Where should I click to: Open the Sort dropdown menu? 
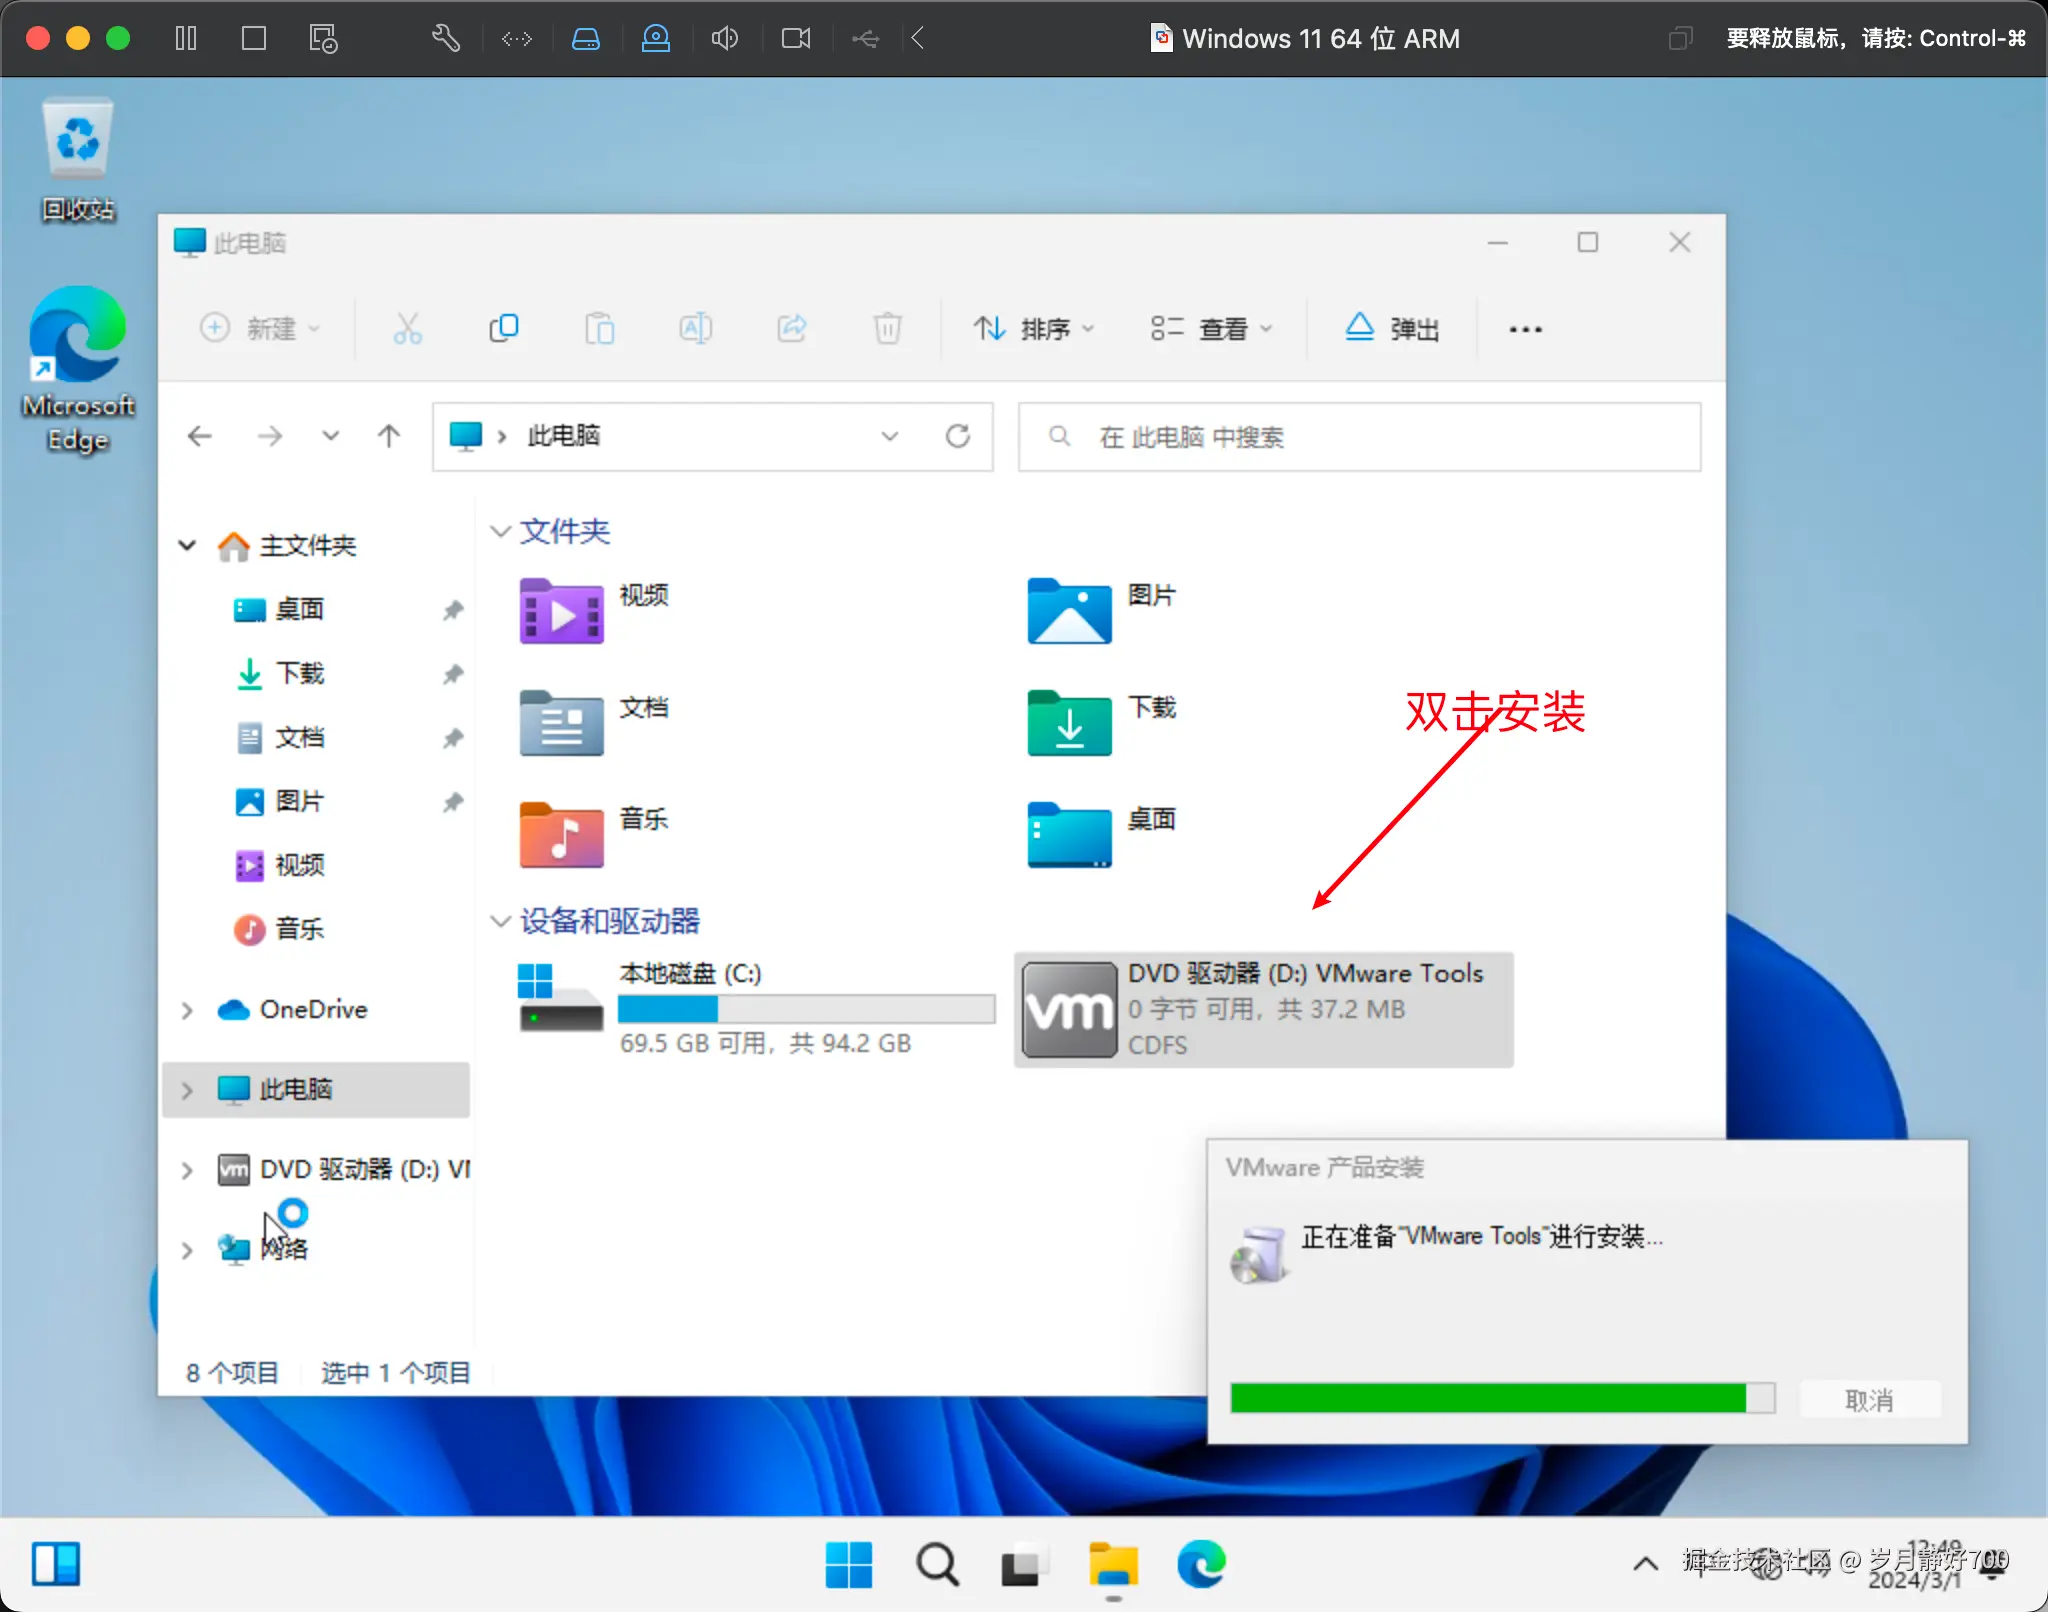[x=1034, y=328]
